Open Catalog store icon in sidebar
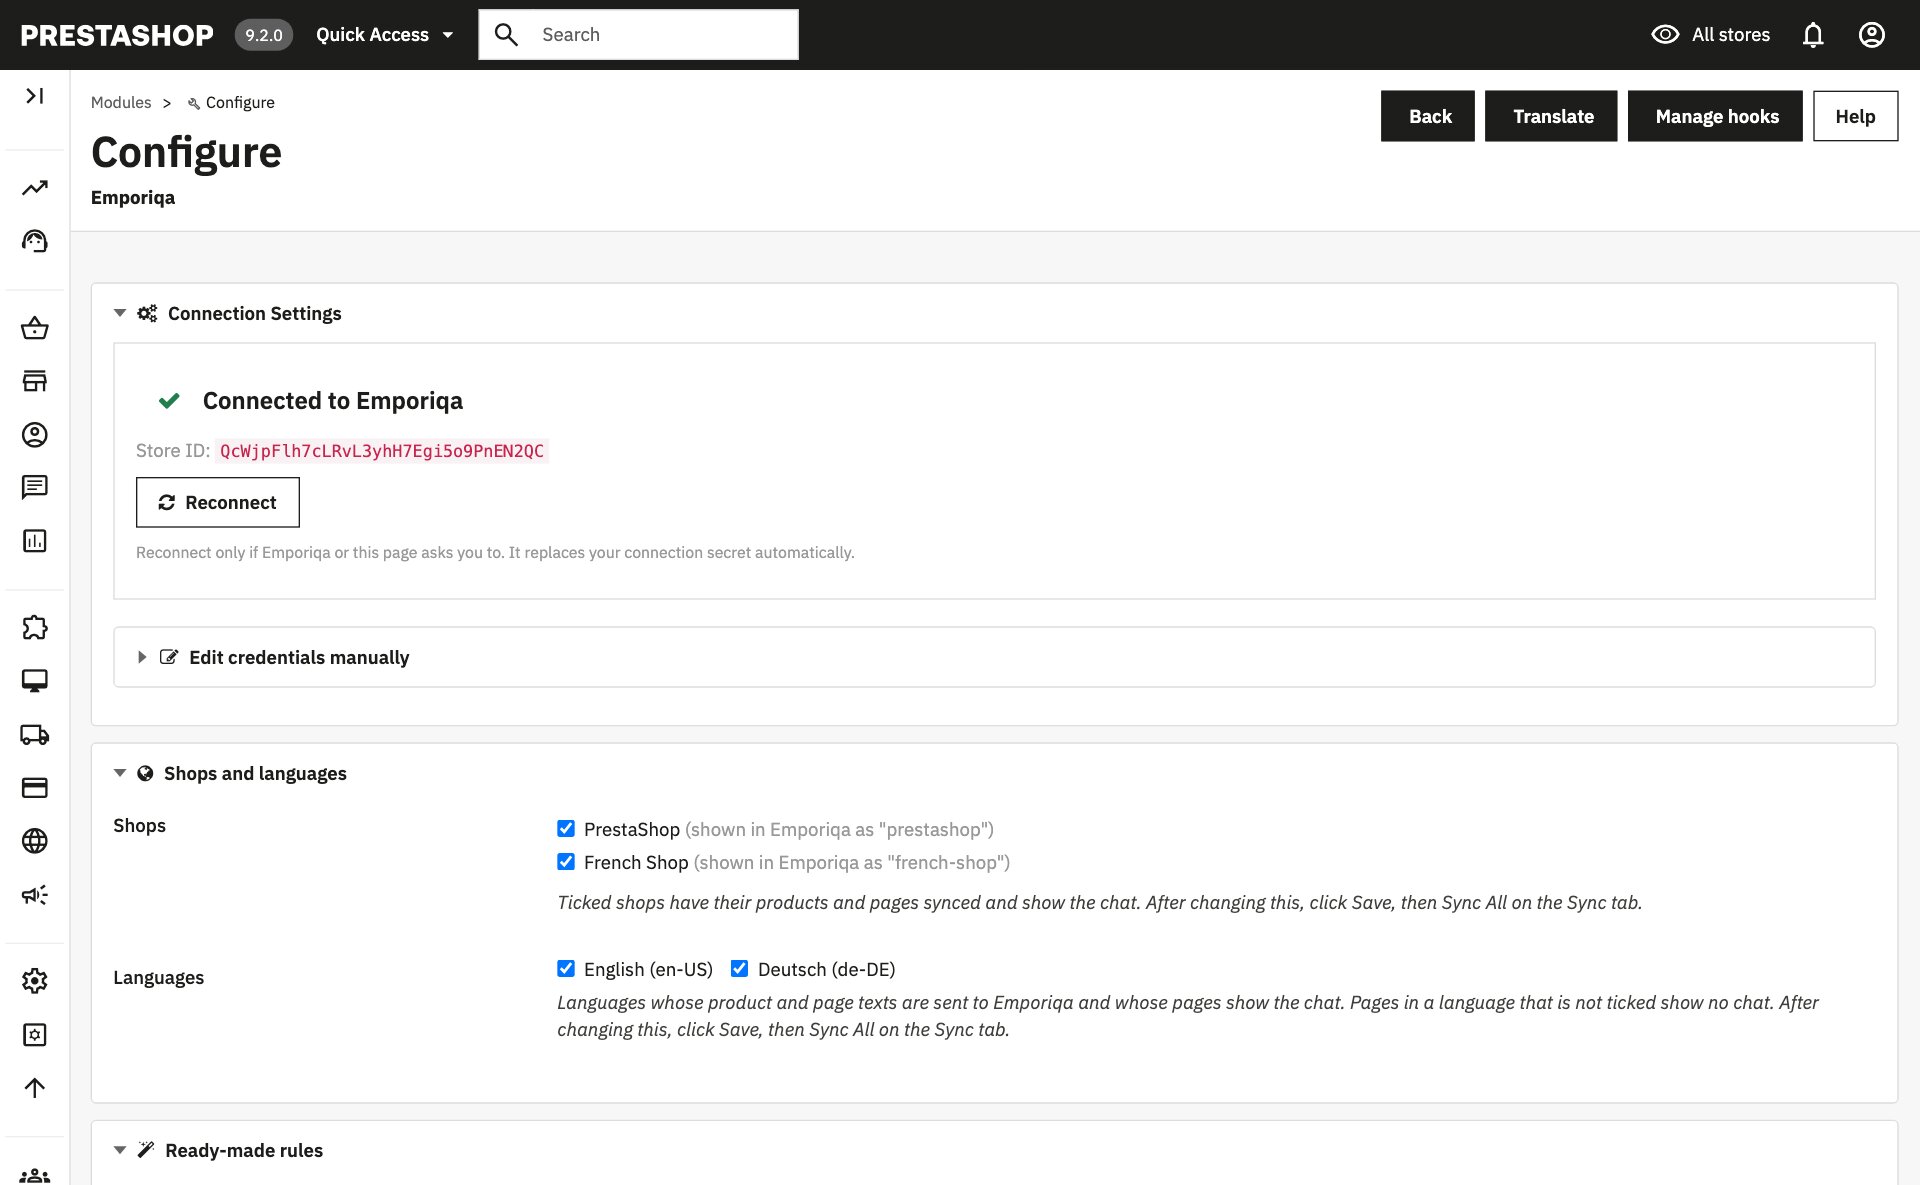The image size is (1920, 1185). (35, 381)
